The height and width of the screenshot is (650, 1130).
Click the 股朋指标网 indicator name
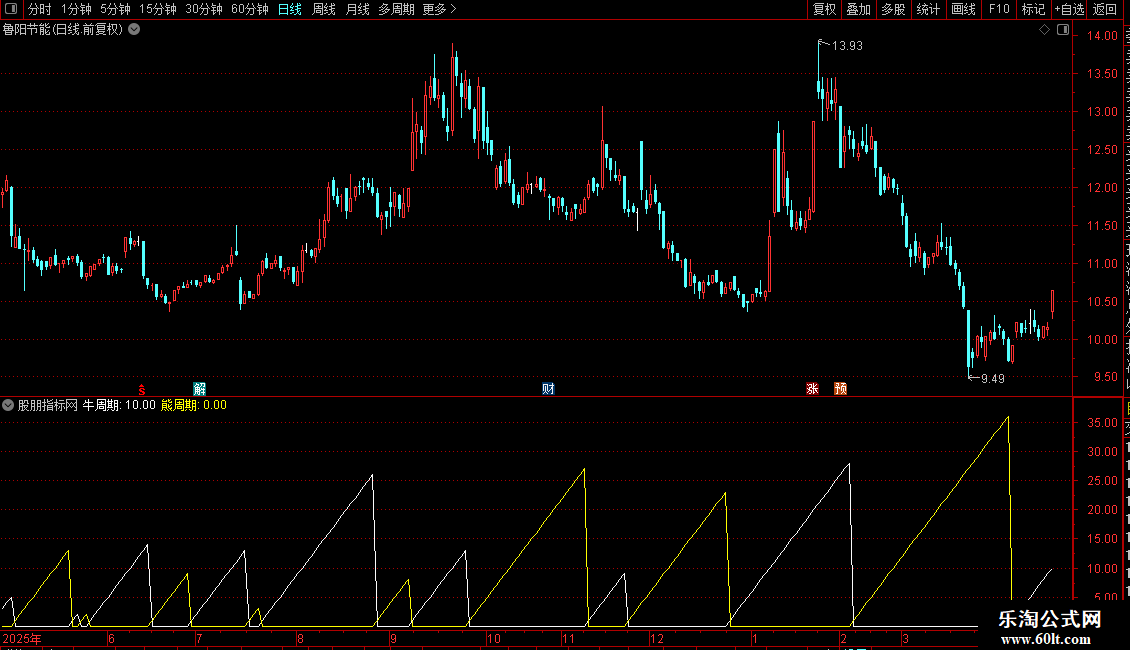(x=48, y=405)
